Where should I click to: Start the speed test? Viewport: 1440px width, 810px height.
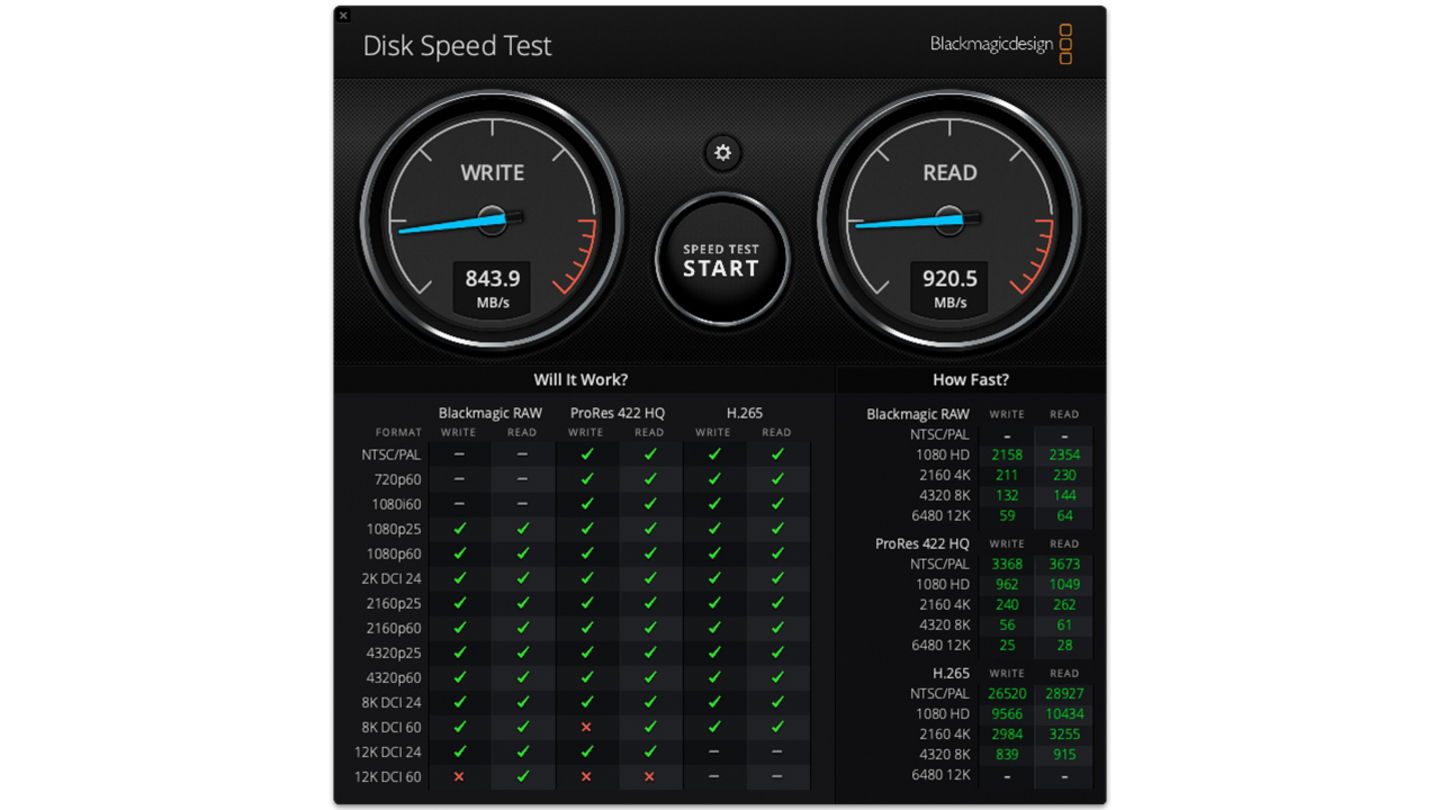(721, 260)
